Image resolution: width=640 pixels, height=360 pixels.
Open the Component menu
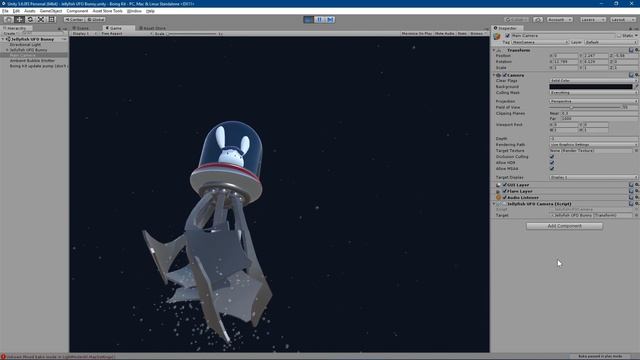(x=77, y=11)
